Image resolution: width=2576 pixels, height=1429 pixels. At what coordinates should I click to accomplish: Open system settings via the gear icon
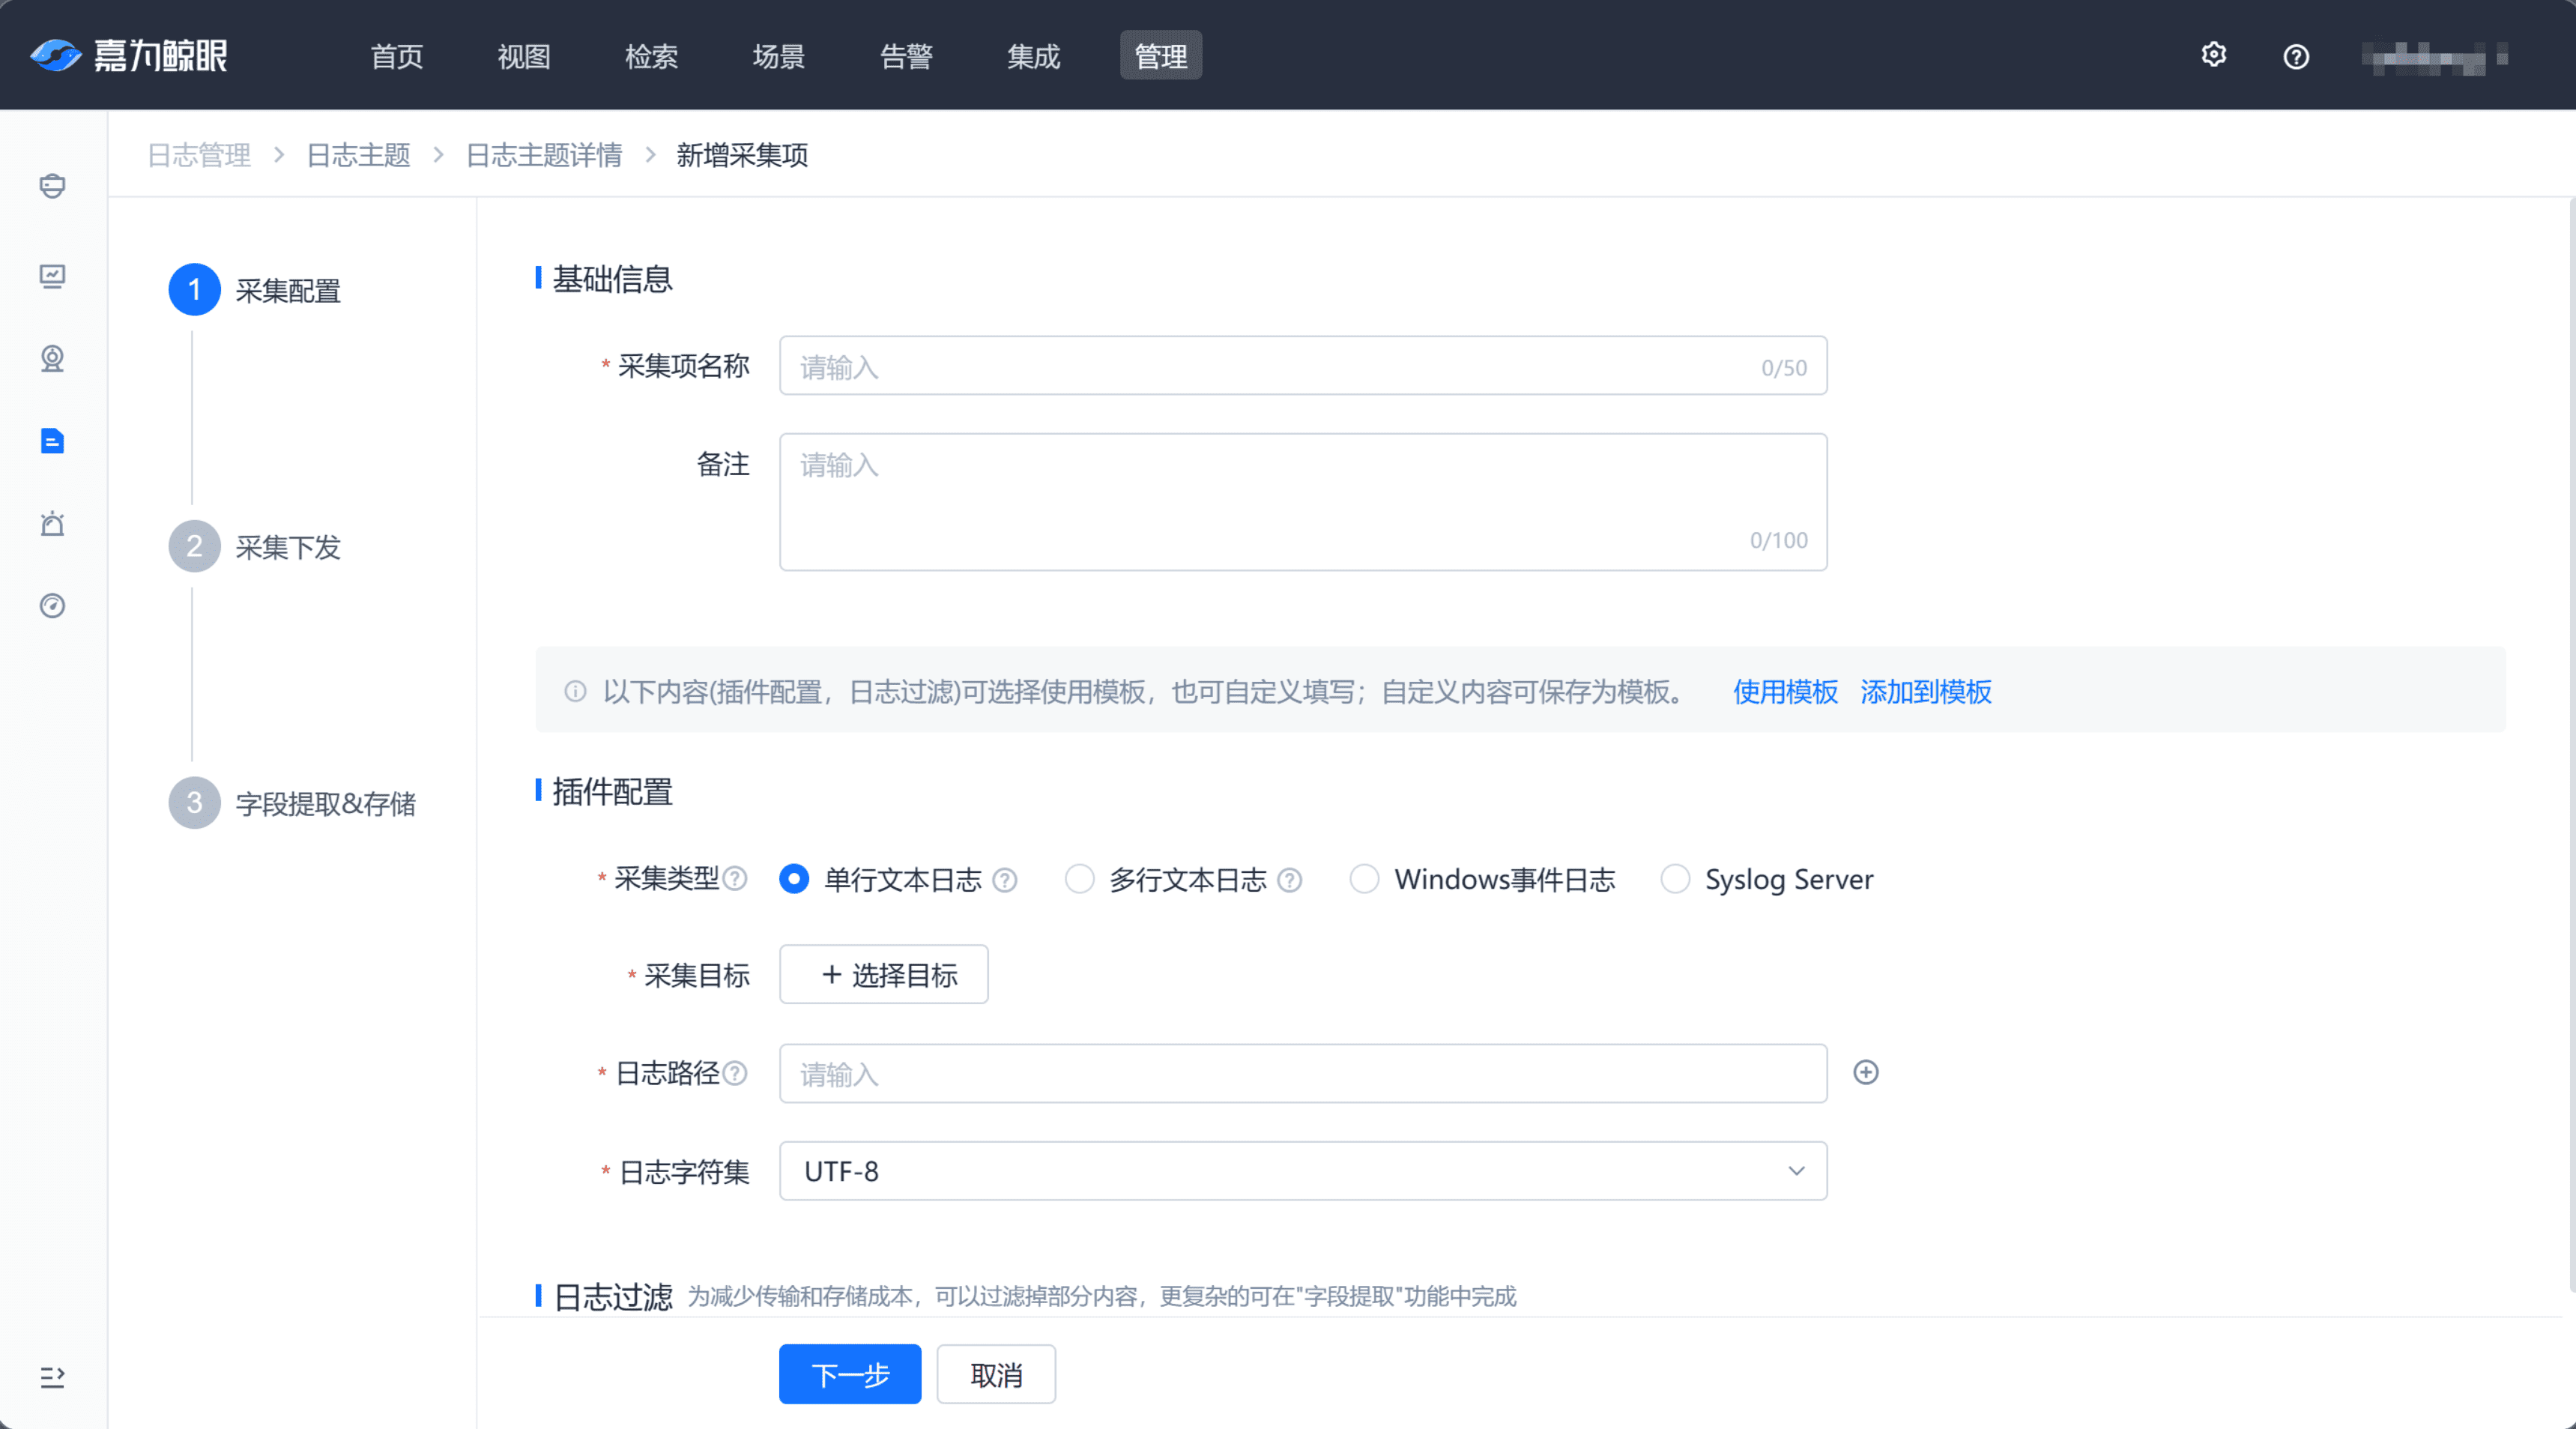coord(2214,55)
